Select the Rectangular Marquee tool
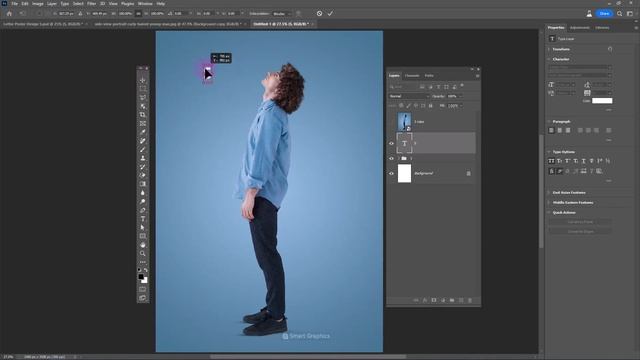The width and height of the screenshot is (640, 360). click(x=142, y=89)
